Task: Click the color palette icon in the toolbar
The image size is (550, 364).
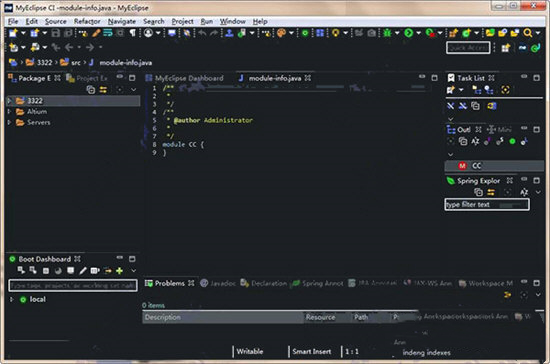Action: pos(281,33)
